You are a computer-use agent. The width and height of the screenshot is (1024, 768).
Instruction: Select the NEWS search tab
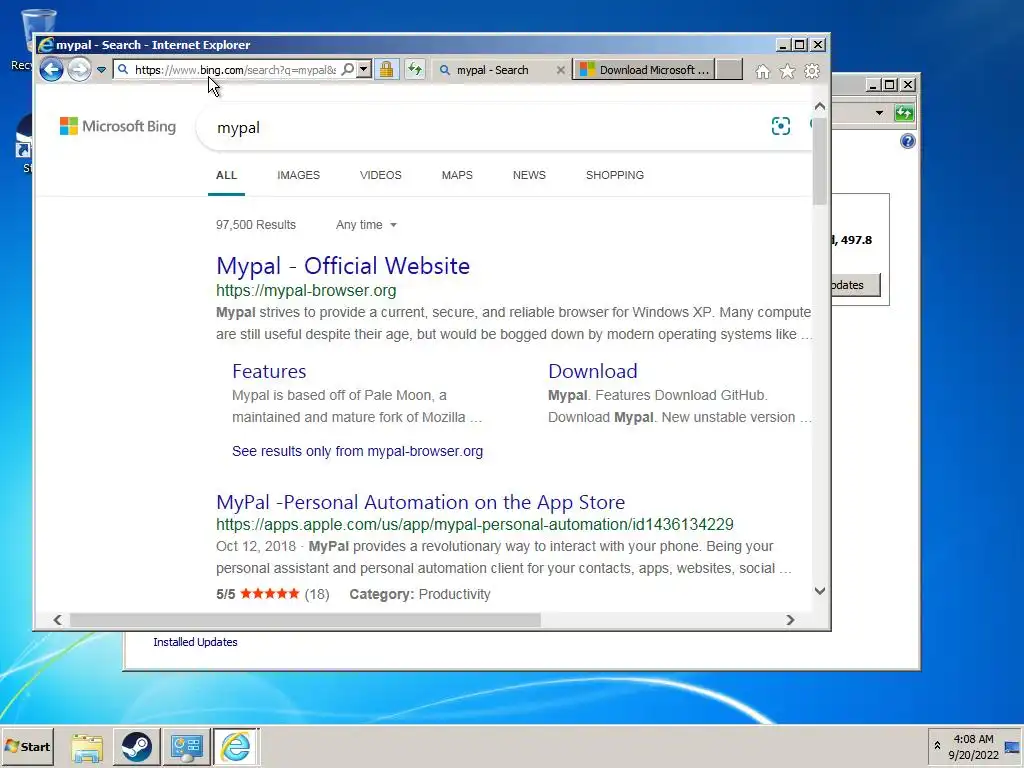coord(529,175)
